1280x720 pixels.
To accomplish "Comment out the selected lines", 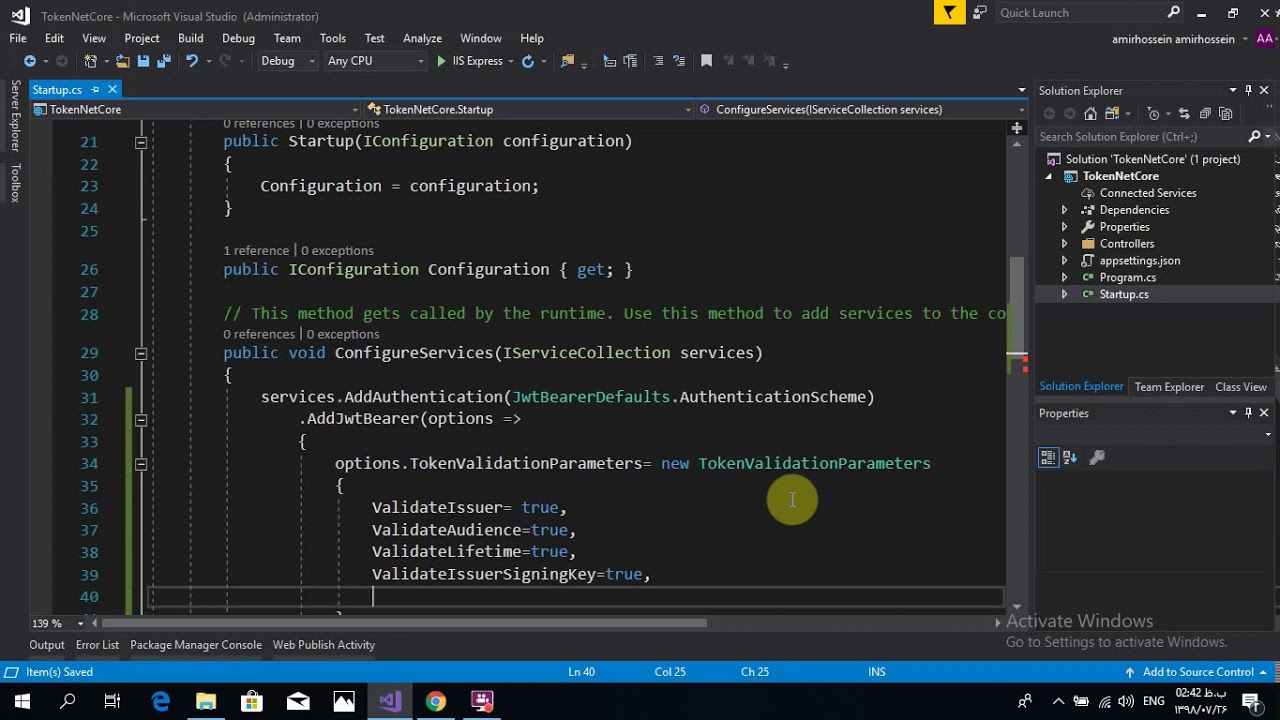I will tap(658, 61).
